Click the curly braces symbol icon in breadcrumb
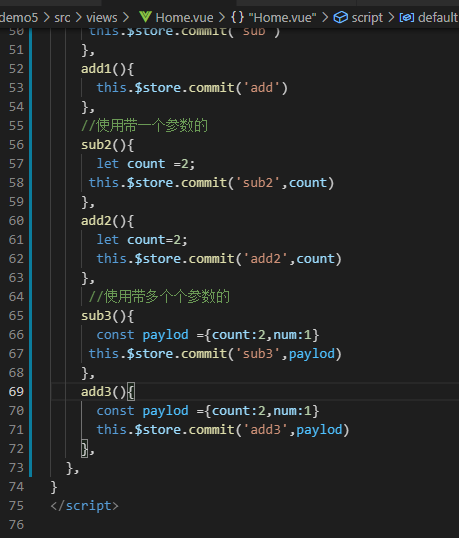 [237, 17]
